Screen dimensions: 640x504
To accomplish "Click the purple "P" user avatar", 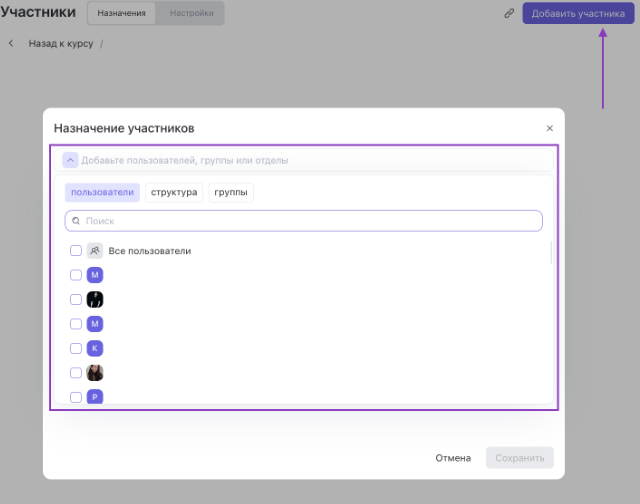I will click(95, 397).
